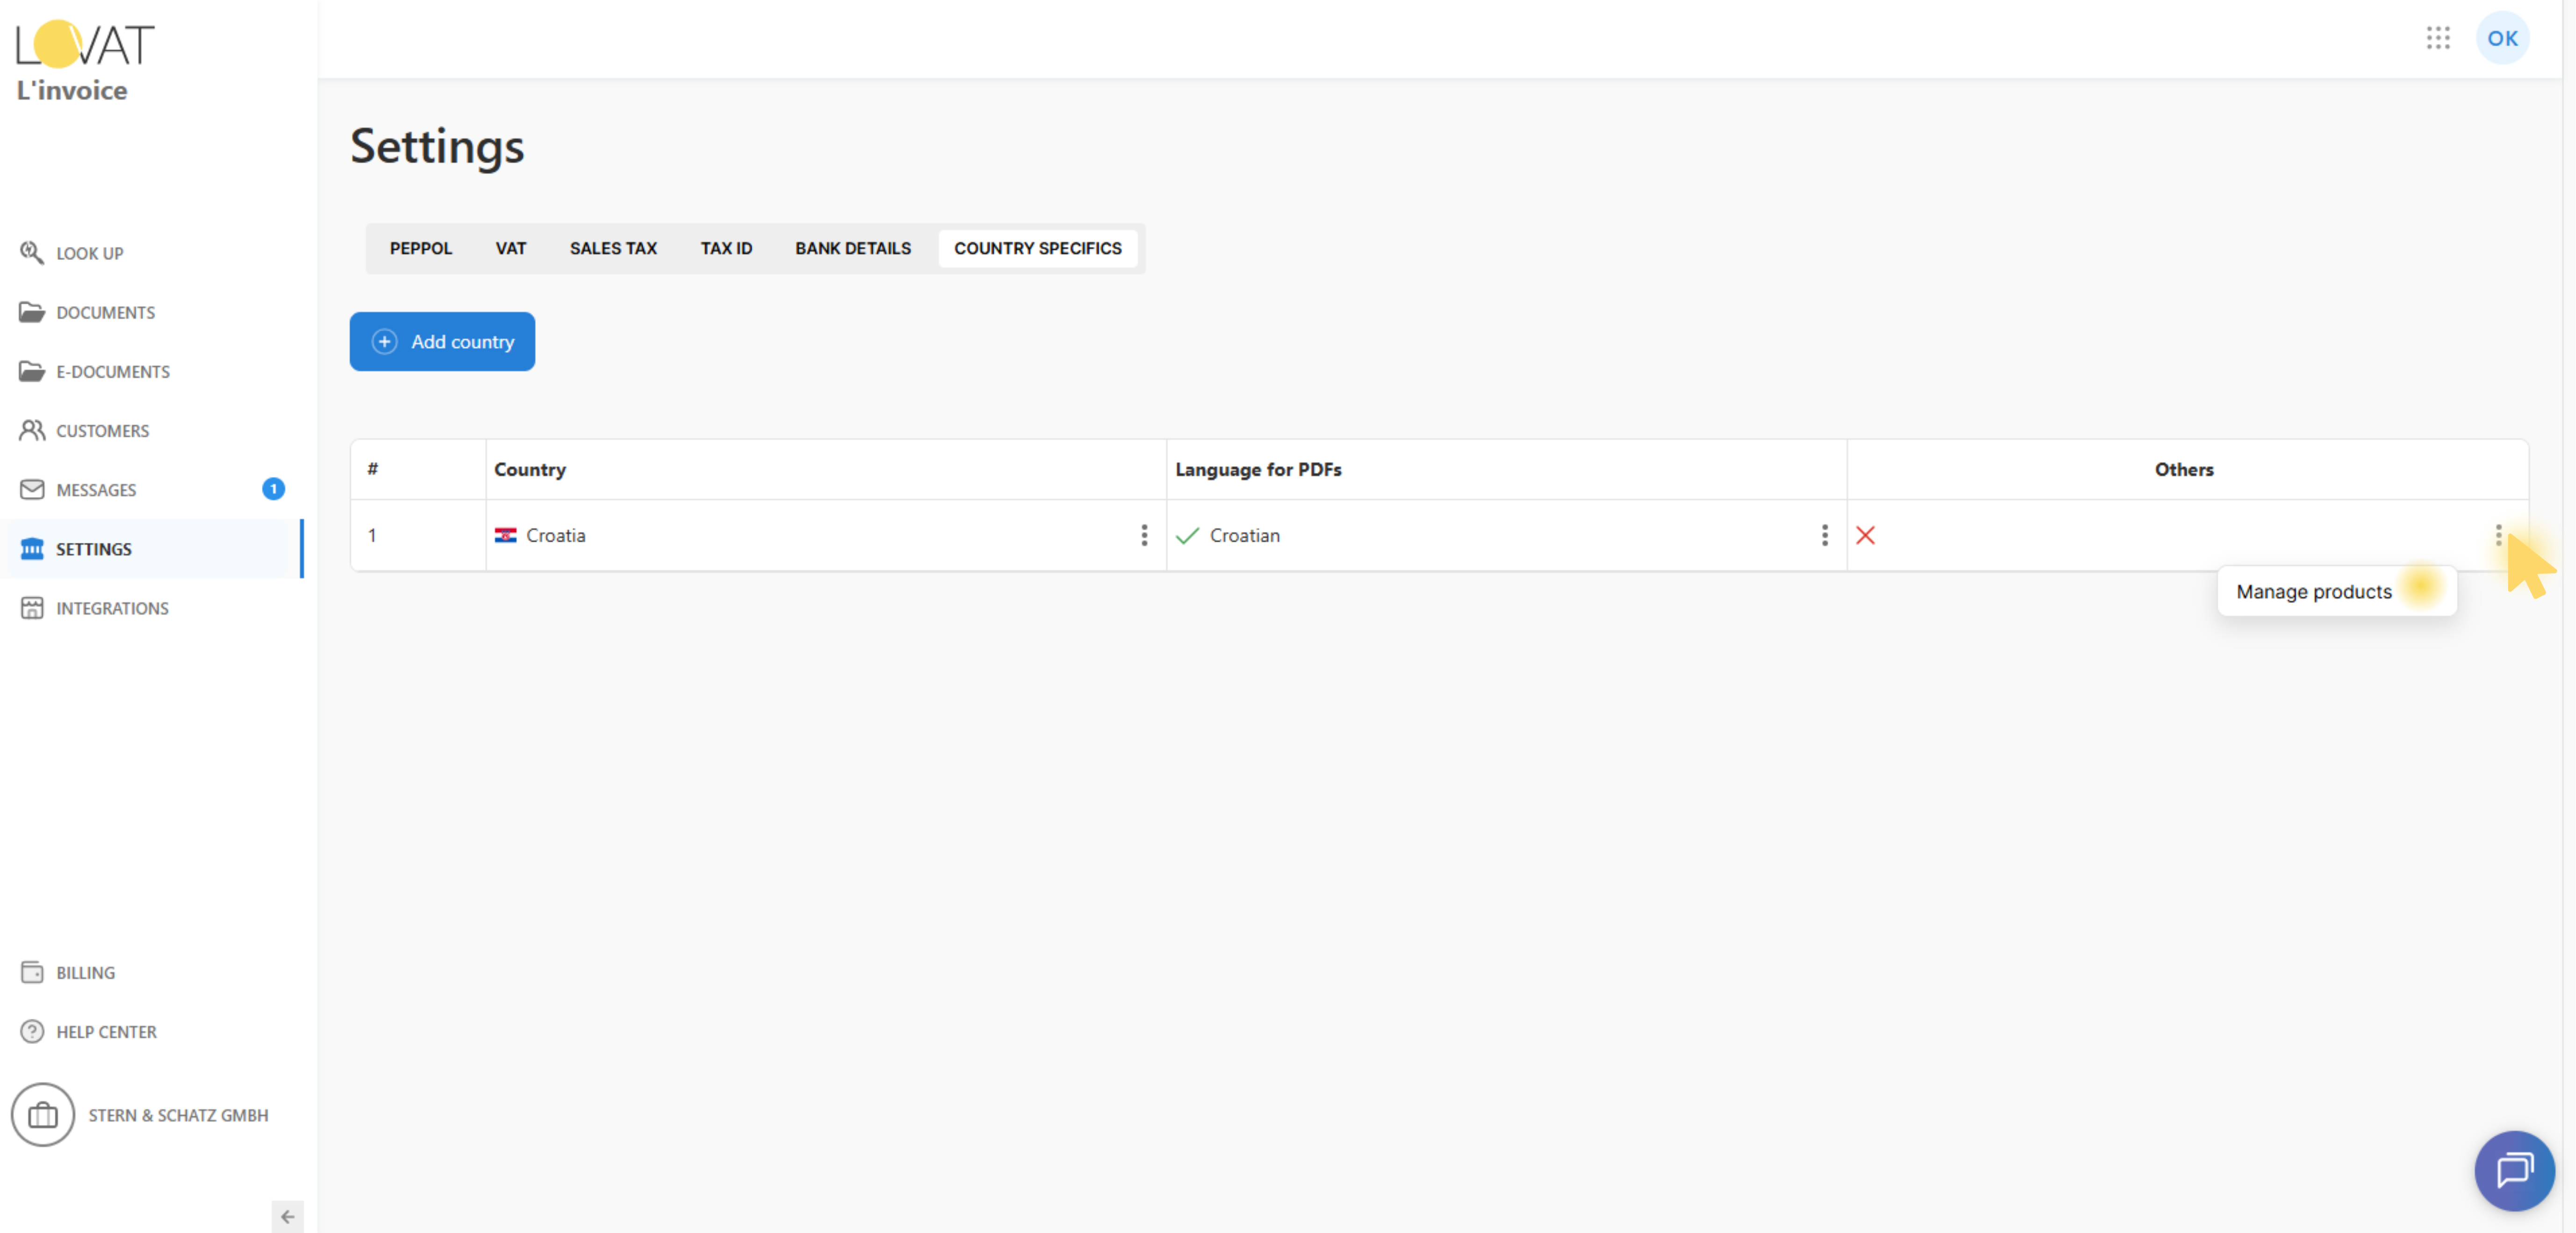Switch to the Bank Details tab
The height and width of the screenshot is (1233, 2576).
[x=852, y=248]
